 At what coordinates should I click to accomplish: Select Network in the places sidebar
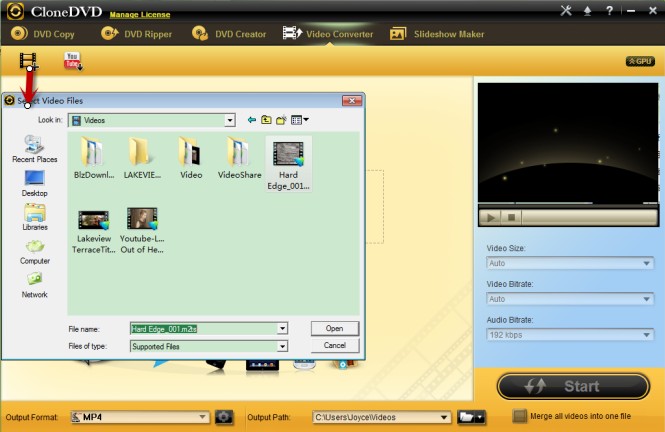point(34,286)
